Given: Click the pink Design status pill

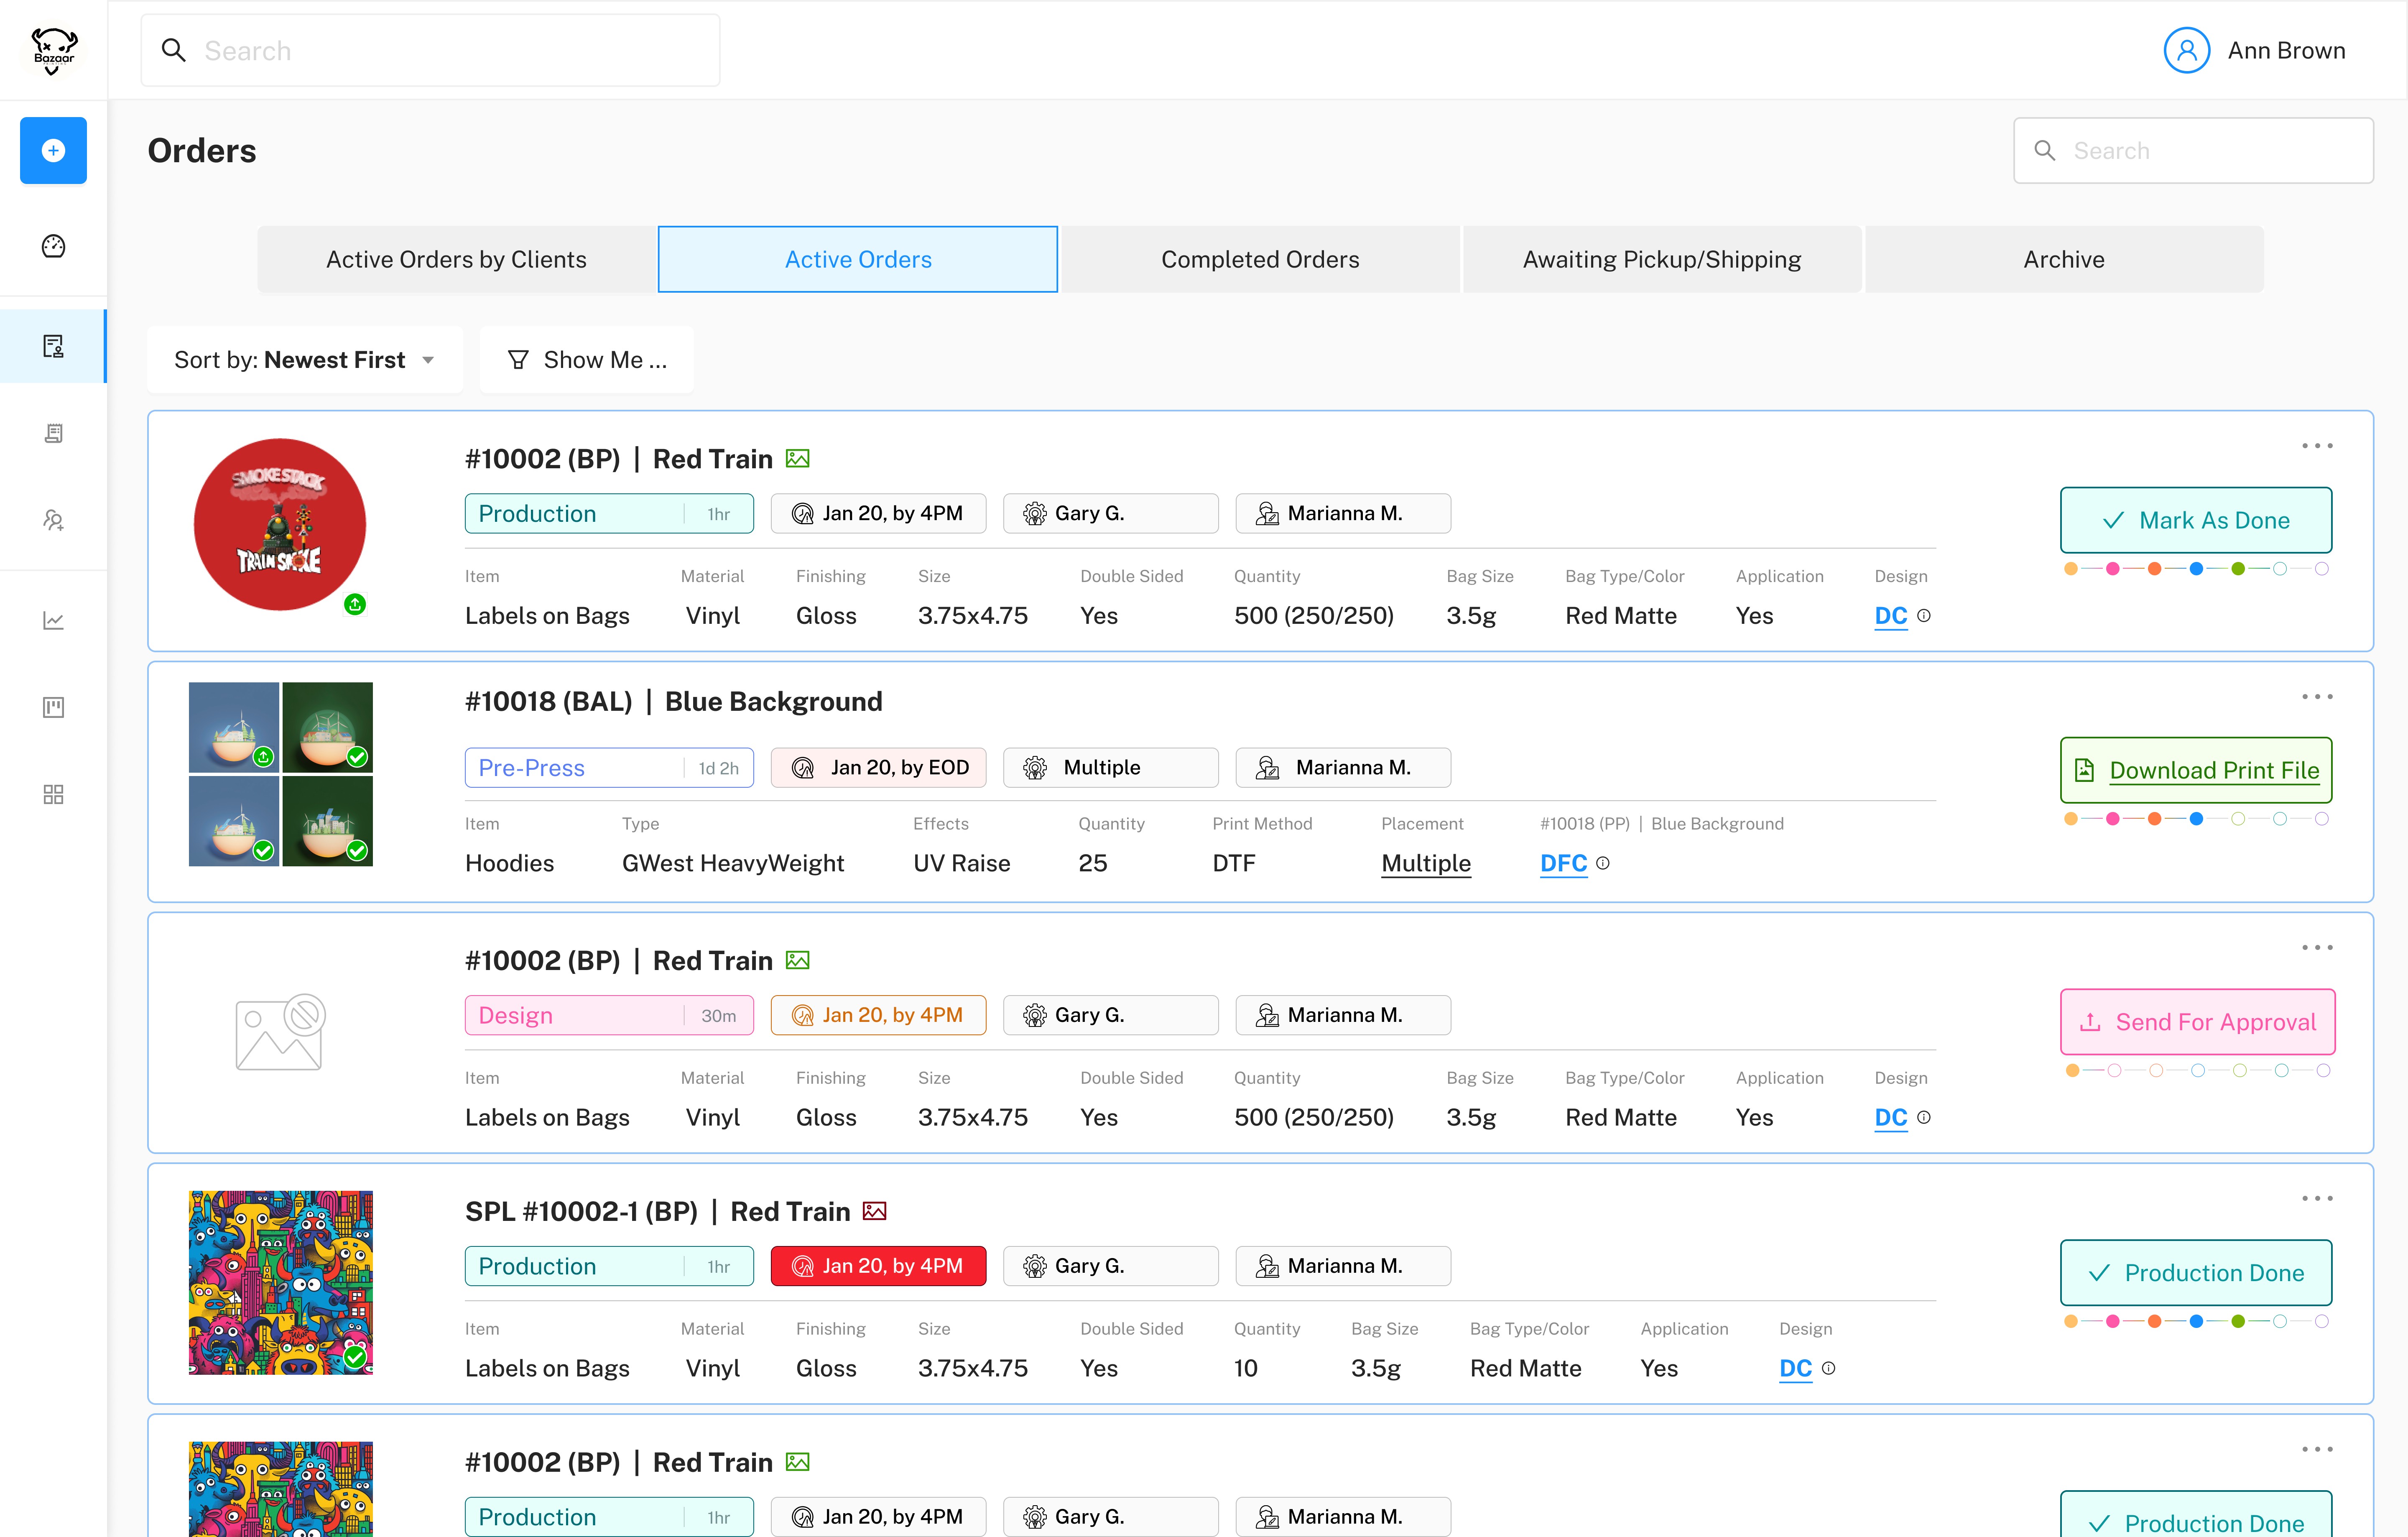Looking at the screenshot, I should [609, 1016].
